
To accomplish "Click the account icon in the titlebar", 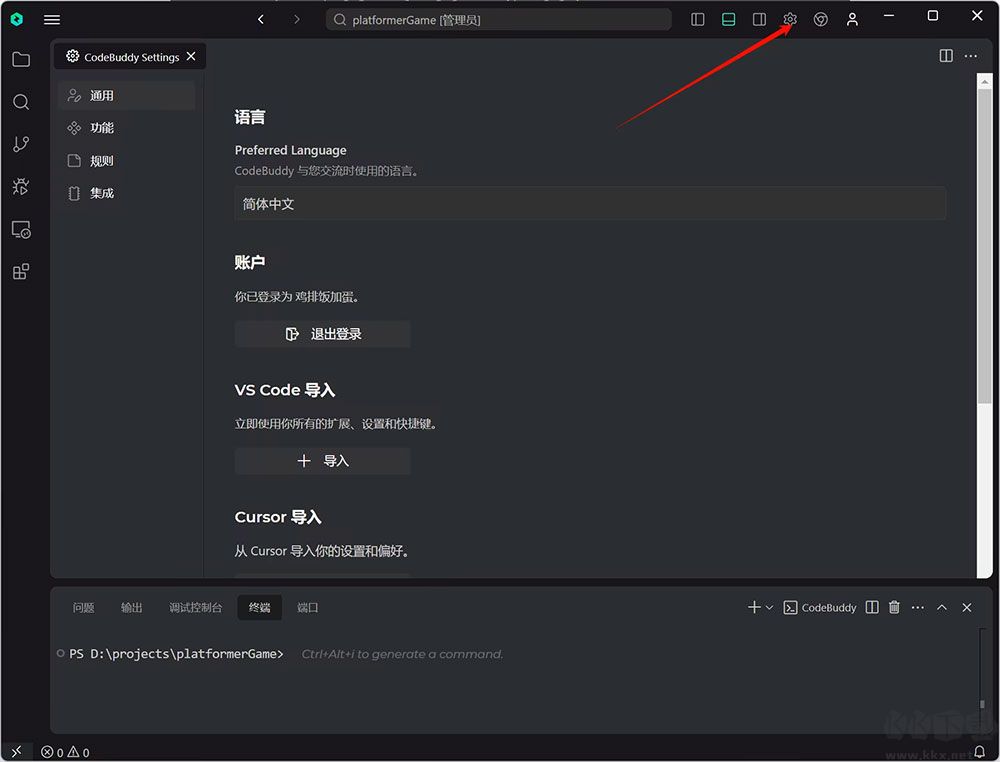I will click(852, 19).
